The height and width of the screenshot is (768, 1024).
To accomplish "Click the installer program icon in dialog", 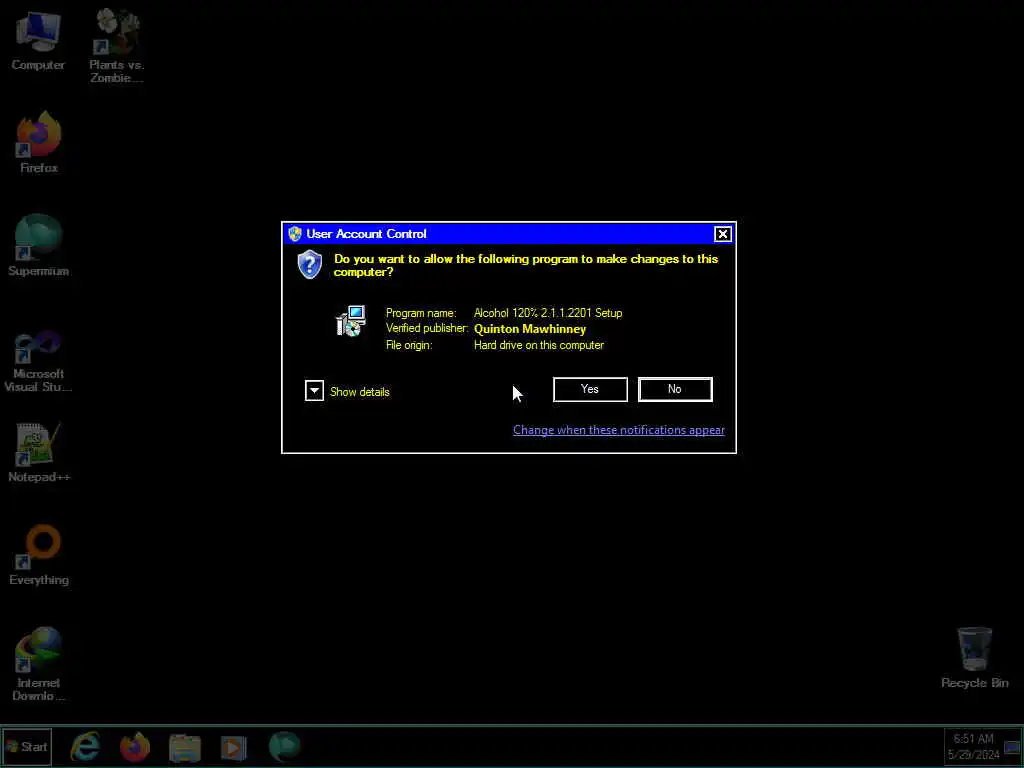I will [x=351, y=321].
